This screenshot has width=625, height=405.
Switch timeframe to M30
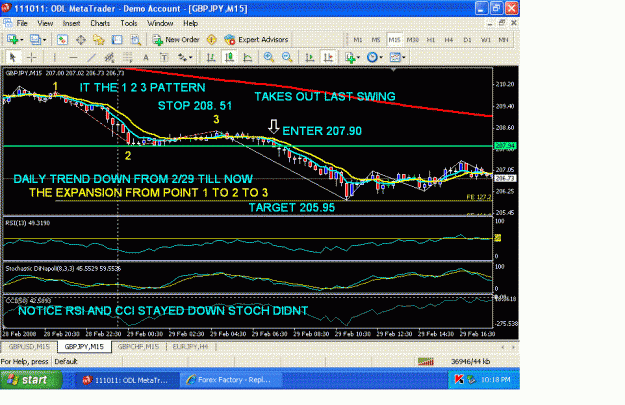coord(413,40)
